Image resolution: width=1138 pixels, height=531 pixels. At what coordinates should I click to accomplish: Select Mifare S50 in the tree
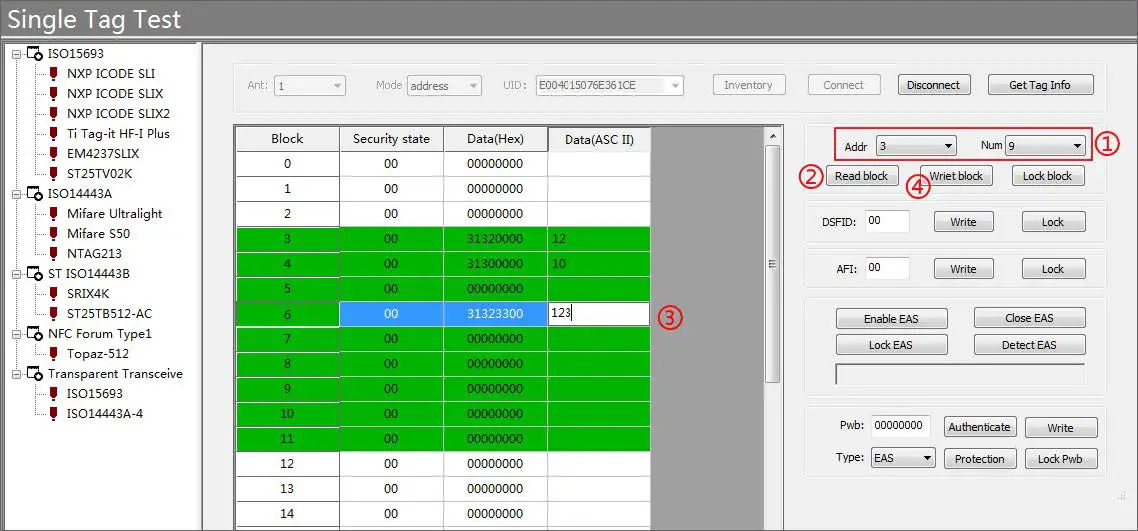tap(98, 234)
